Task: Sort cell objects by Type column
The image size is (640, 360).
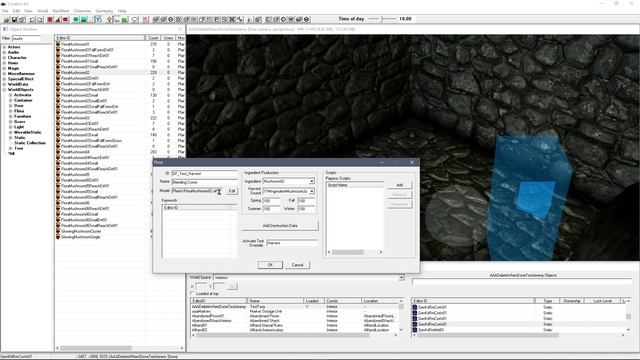Action: (x=547, y=301)
